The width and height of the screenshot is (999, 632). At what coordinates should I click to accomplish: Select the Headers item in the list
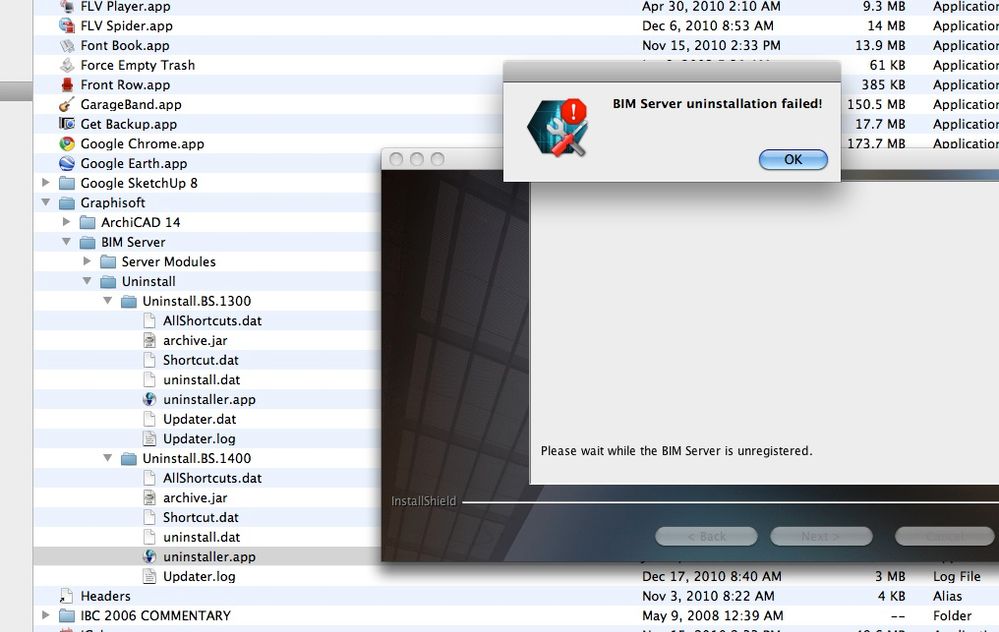point(103,595)
